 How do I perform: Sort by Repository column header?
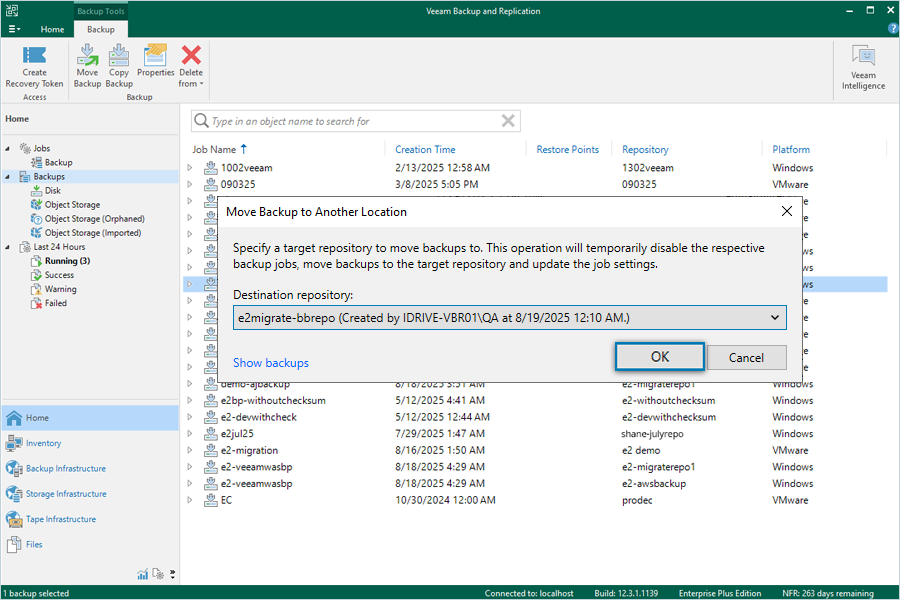point(645,149)
